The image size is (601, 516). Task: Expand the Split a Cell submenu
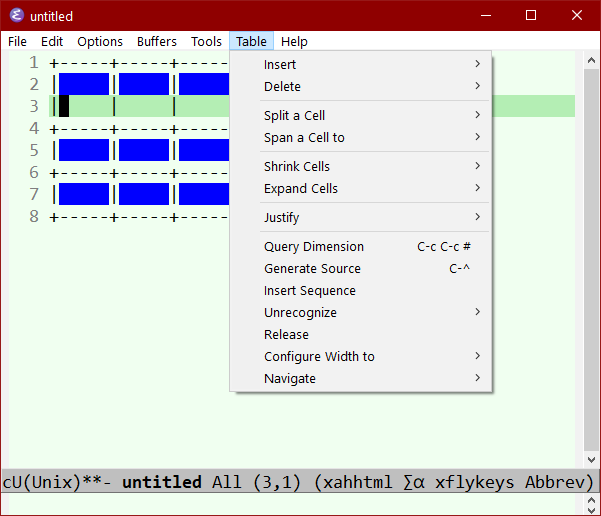click(x=360, y=115)
